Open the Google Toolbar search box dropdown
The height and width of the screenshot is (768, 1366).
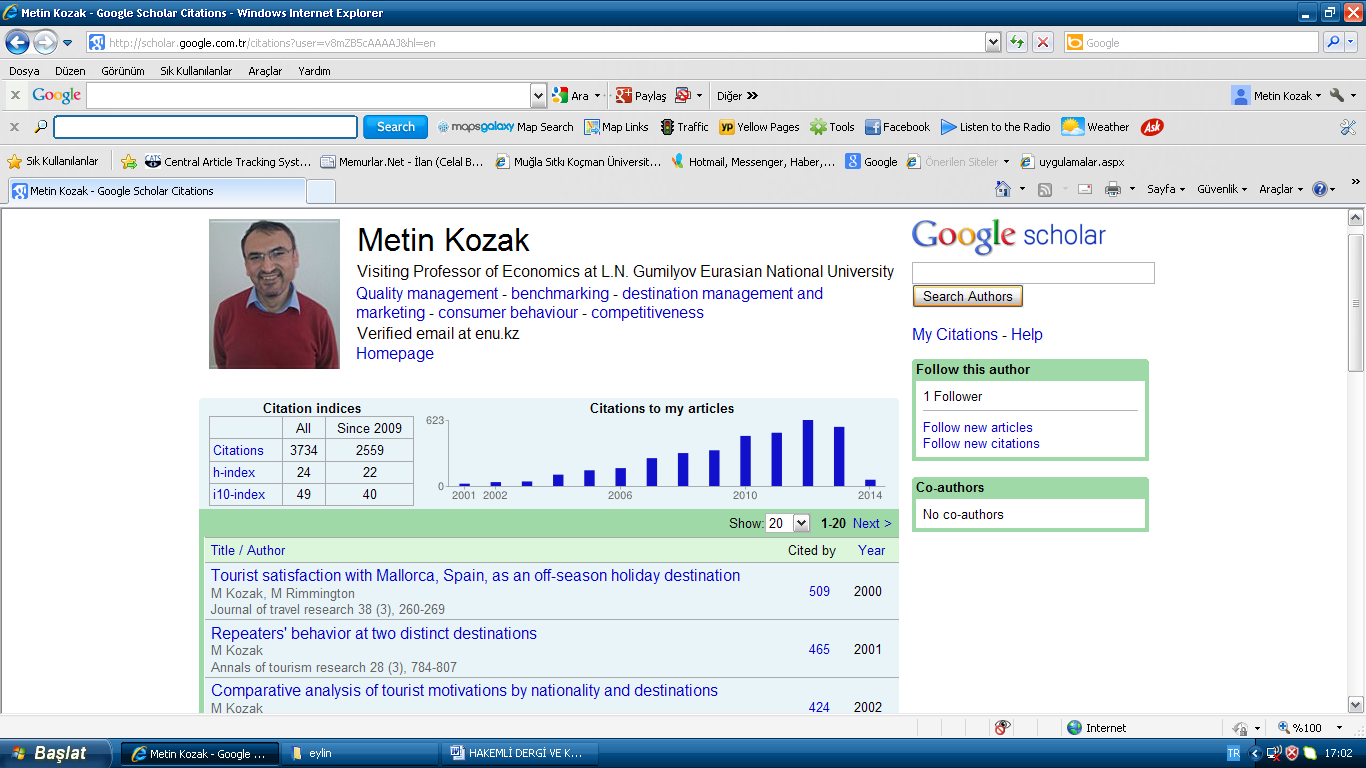coord(538,96)
